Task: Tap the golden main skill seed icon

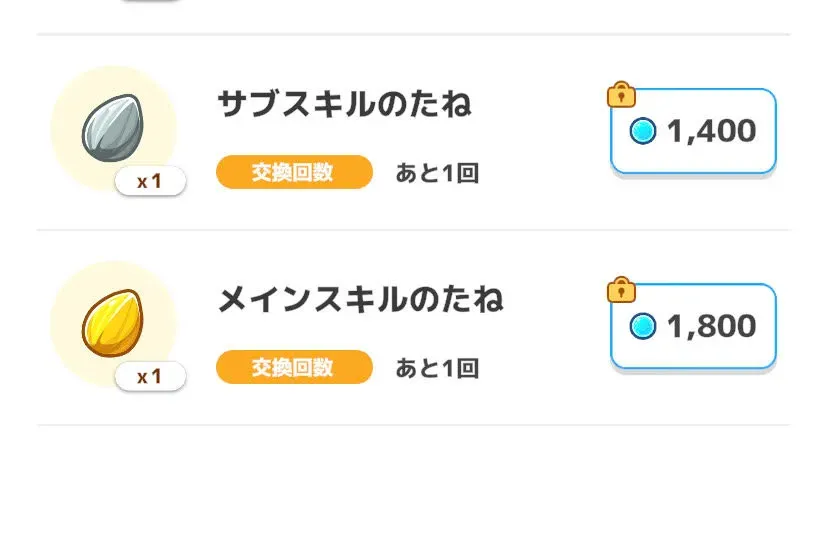Action: point(112,324)
